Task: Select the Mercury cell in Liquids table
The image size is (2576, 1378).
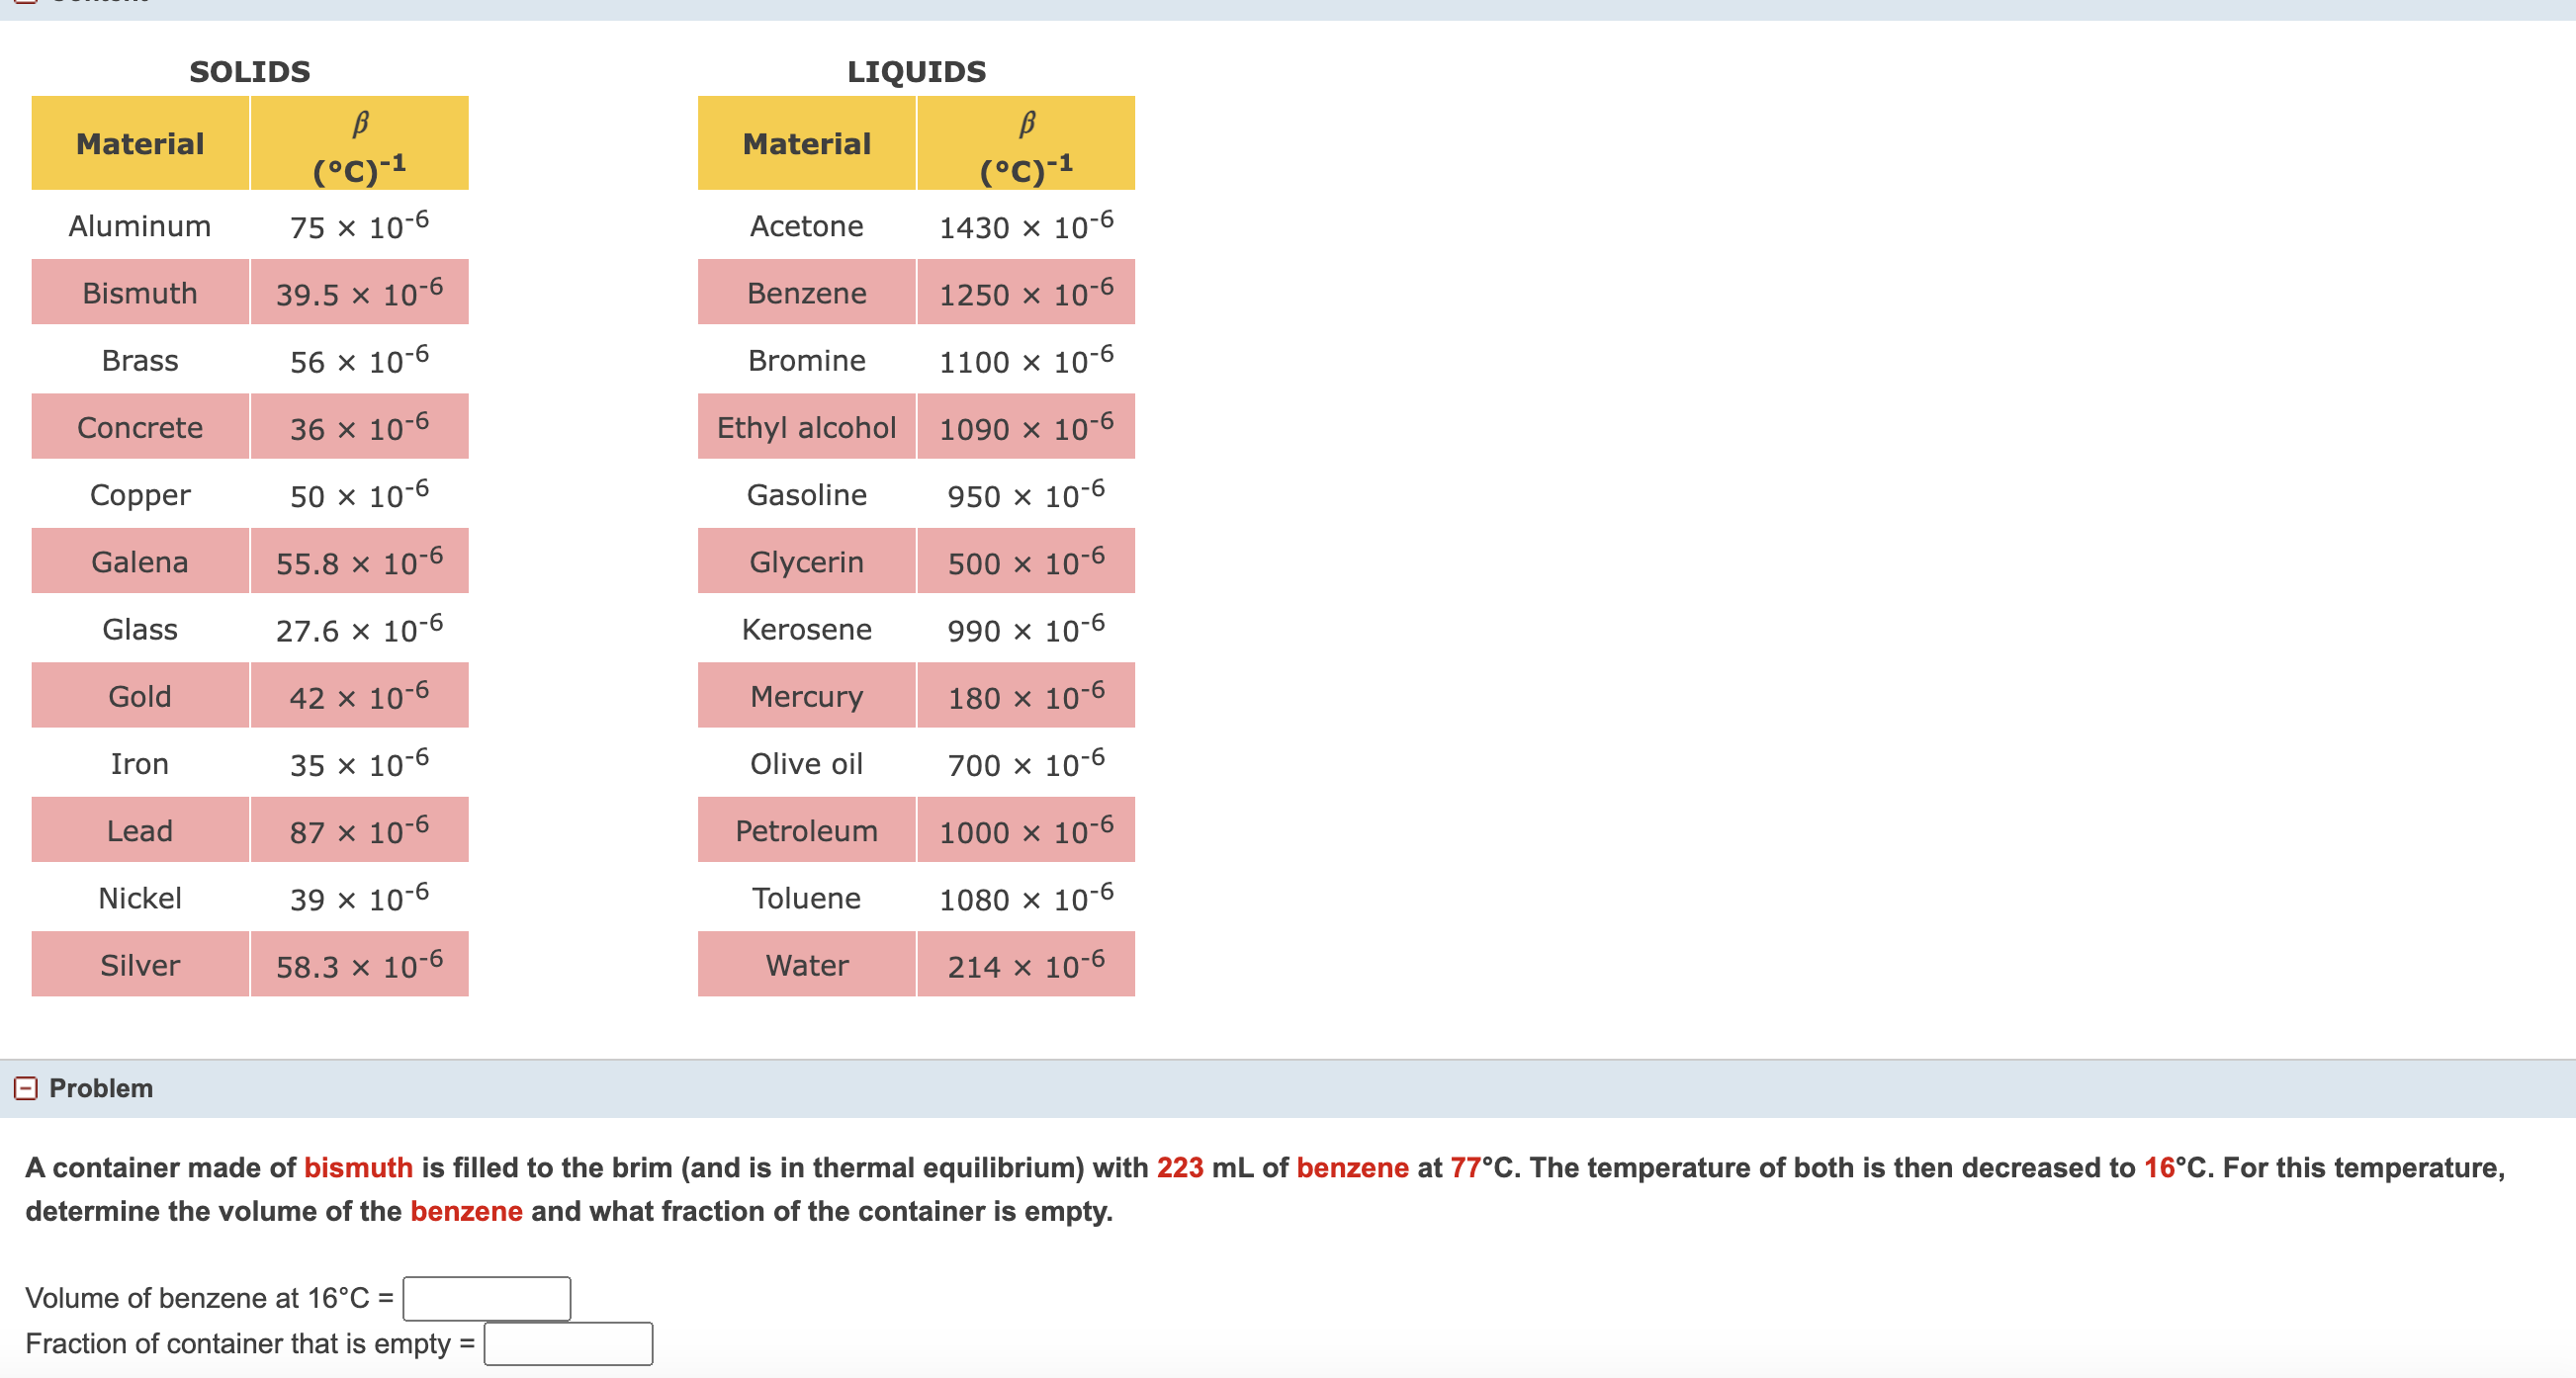Action: (x=806, y=696)
